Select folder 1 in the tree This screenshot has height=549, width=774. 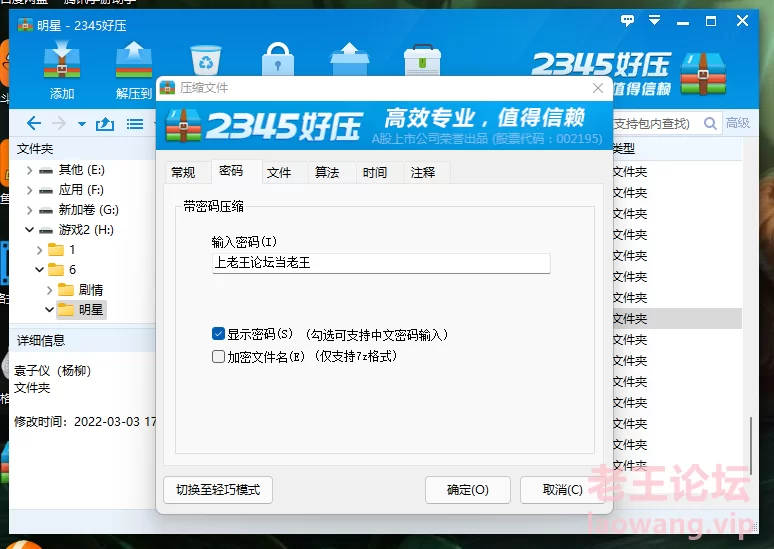click(x=62, y=250)
